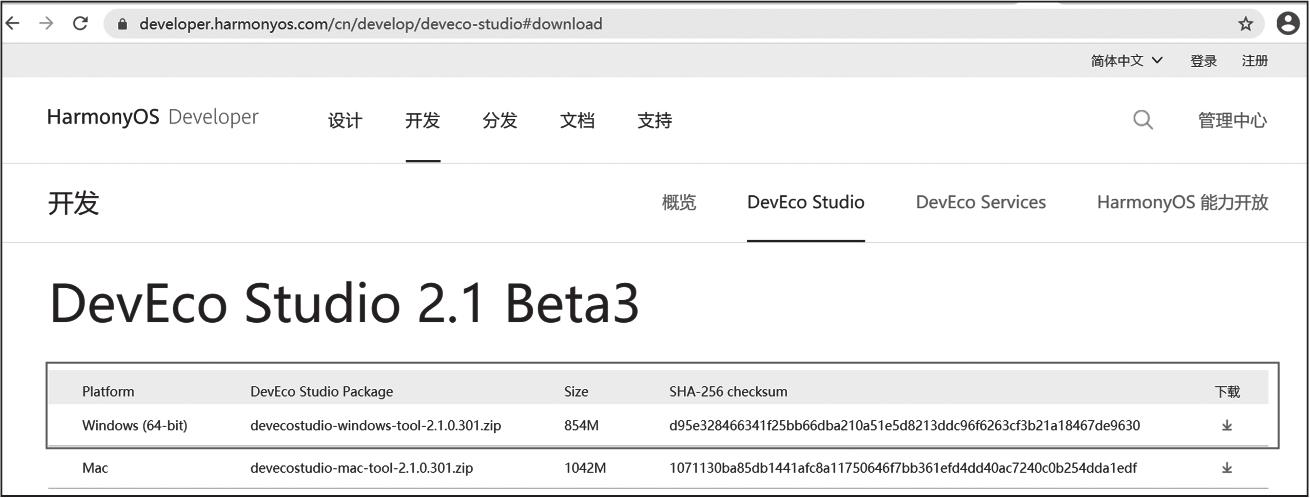
Task: Reload the page with refresh icon
Action: (x=80, y=24)
